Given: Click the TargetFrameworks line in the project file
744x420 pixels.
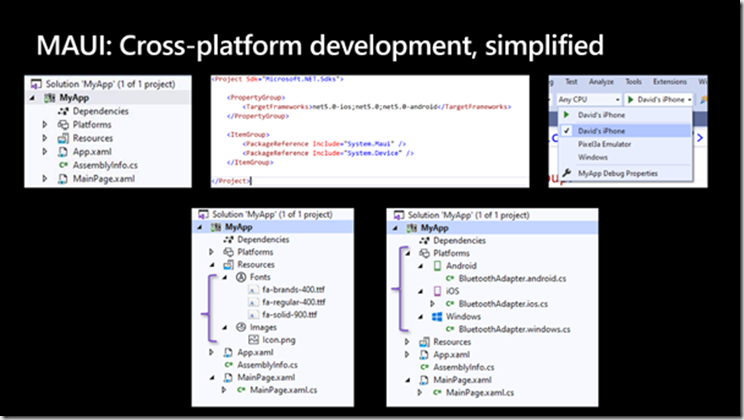Looking at the screenshot, I should click(377, 107).
